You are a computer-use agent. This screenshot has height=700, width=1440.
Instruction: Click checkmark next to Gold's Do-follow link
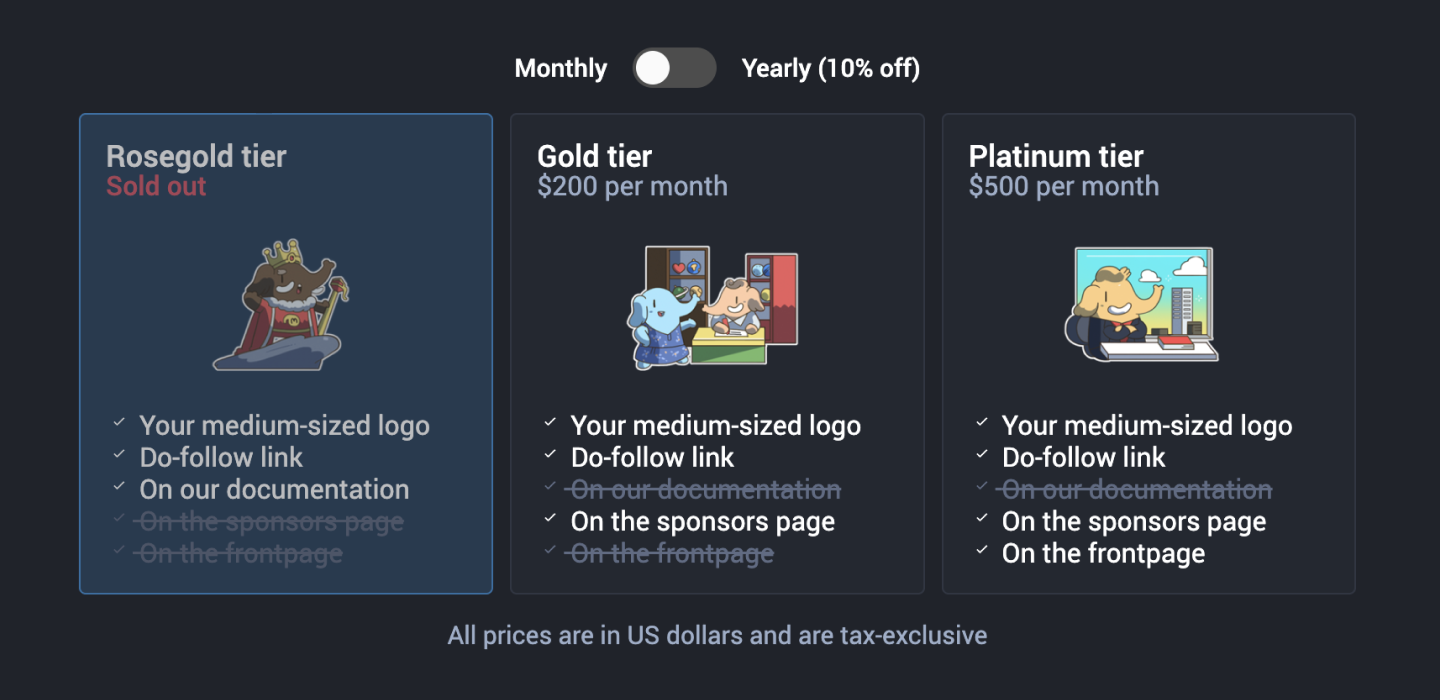(x=550, y=455)
